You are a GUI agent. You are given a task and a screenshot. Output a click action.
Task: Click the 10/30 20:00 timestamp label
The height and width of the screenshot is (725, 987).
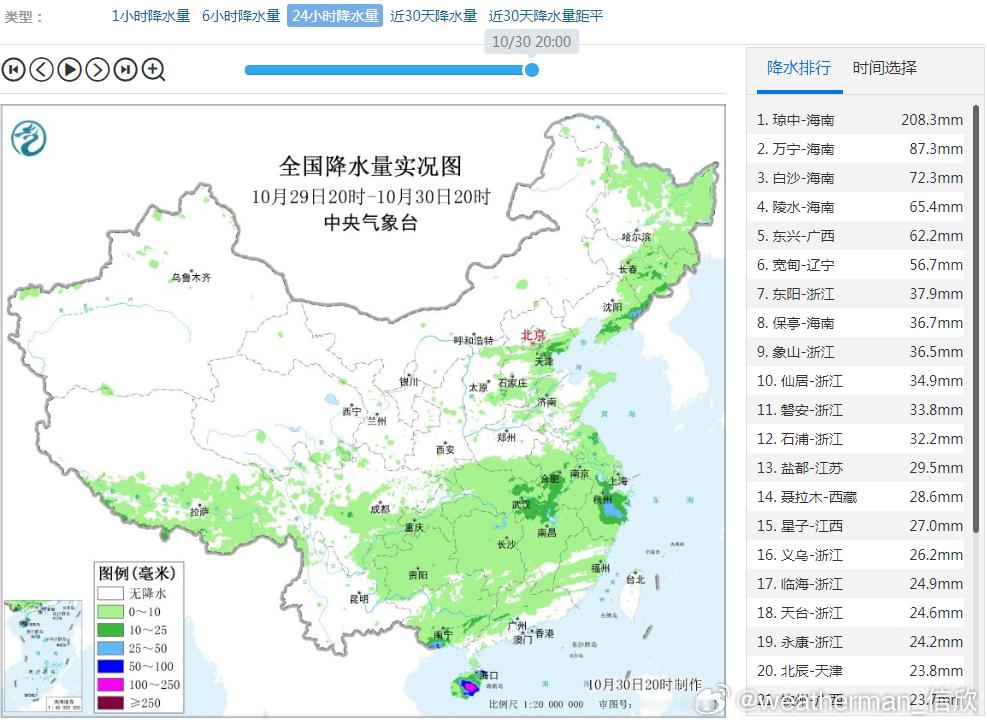[x=530, y=41]
